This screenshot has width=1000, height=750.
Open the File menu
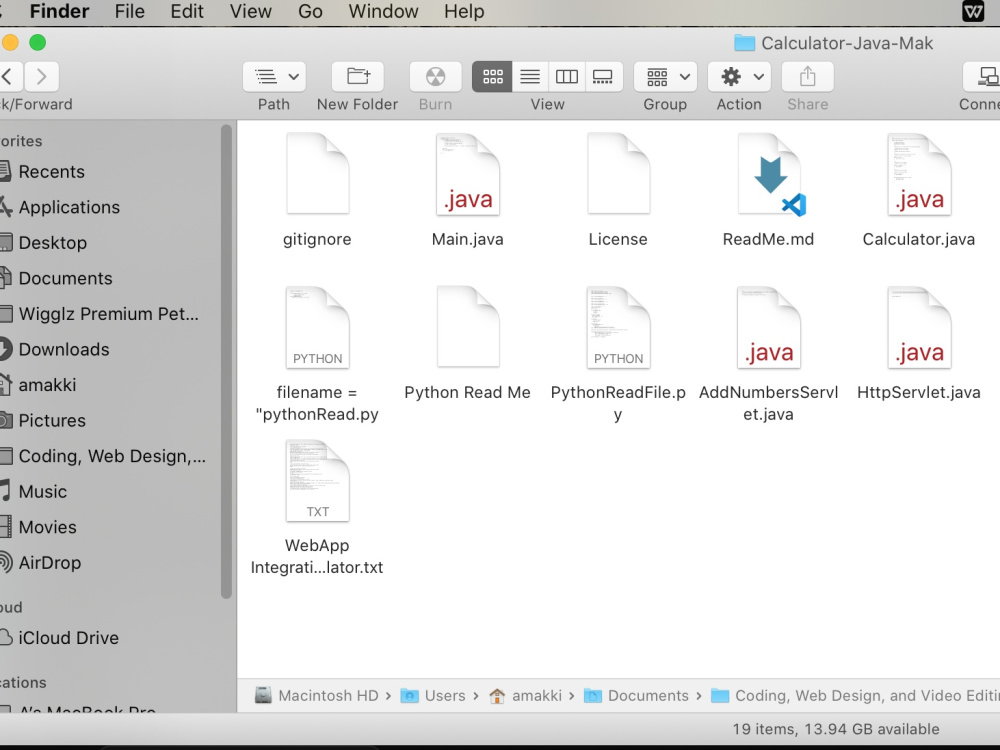click(x=129, y=11)
